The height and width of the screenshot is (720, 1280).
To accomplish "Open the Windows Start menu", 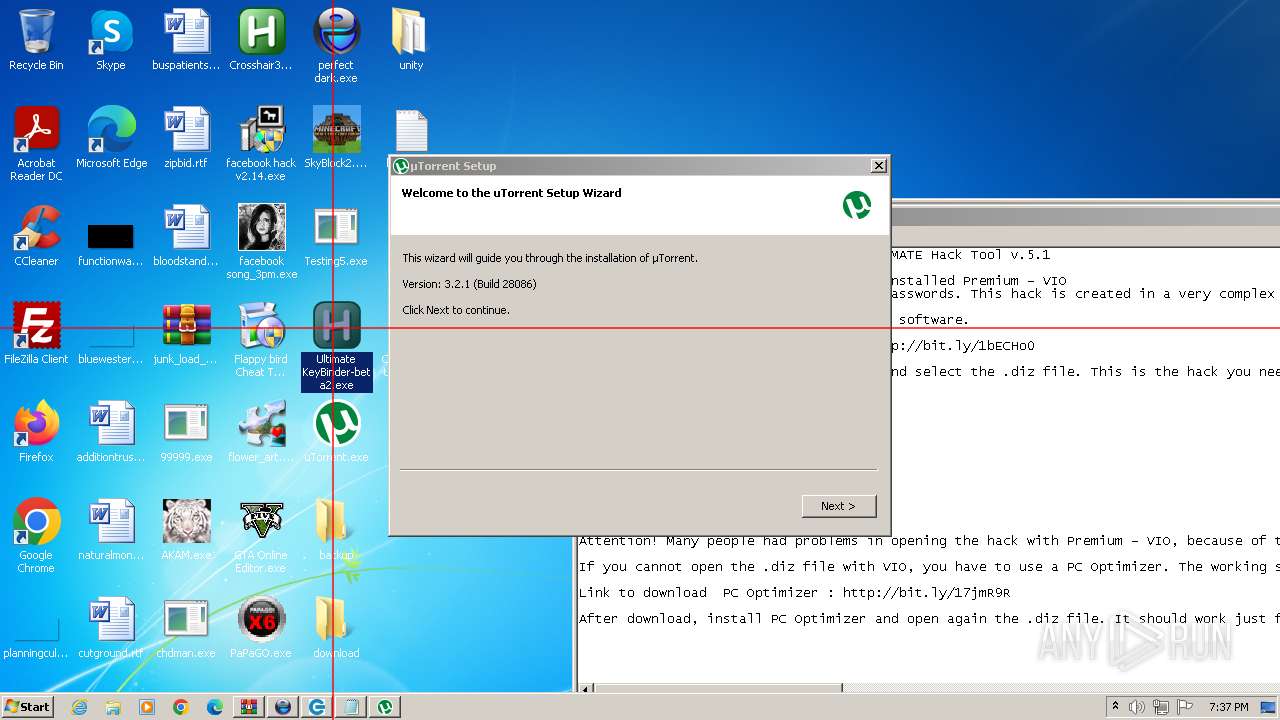I will 27,706.
